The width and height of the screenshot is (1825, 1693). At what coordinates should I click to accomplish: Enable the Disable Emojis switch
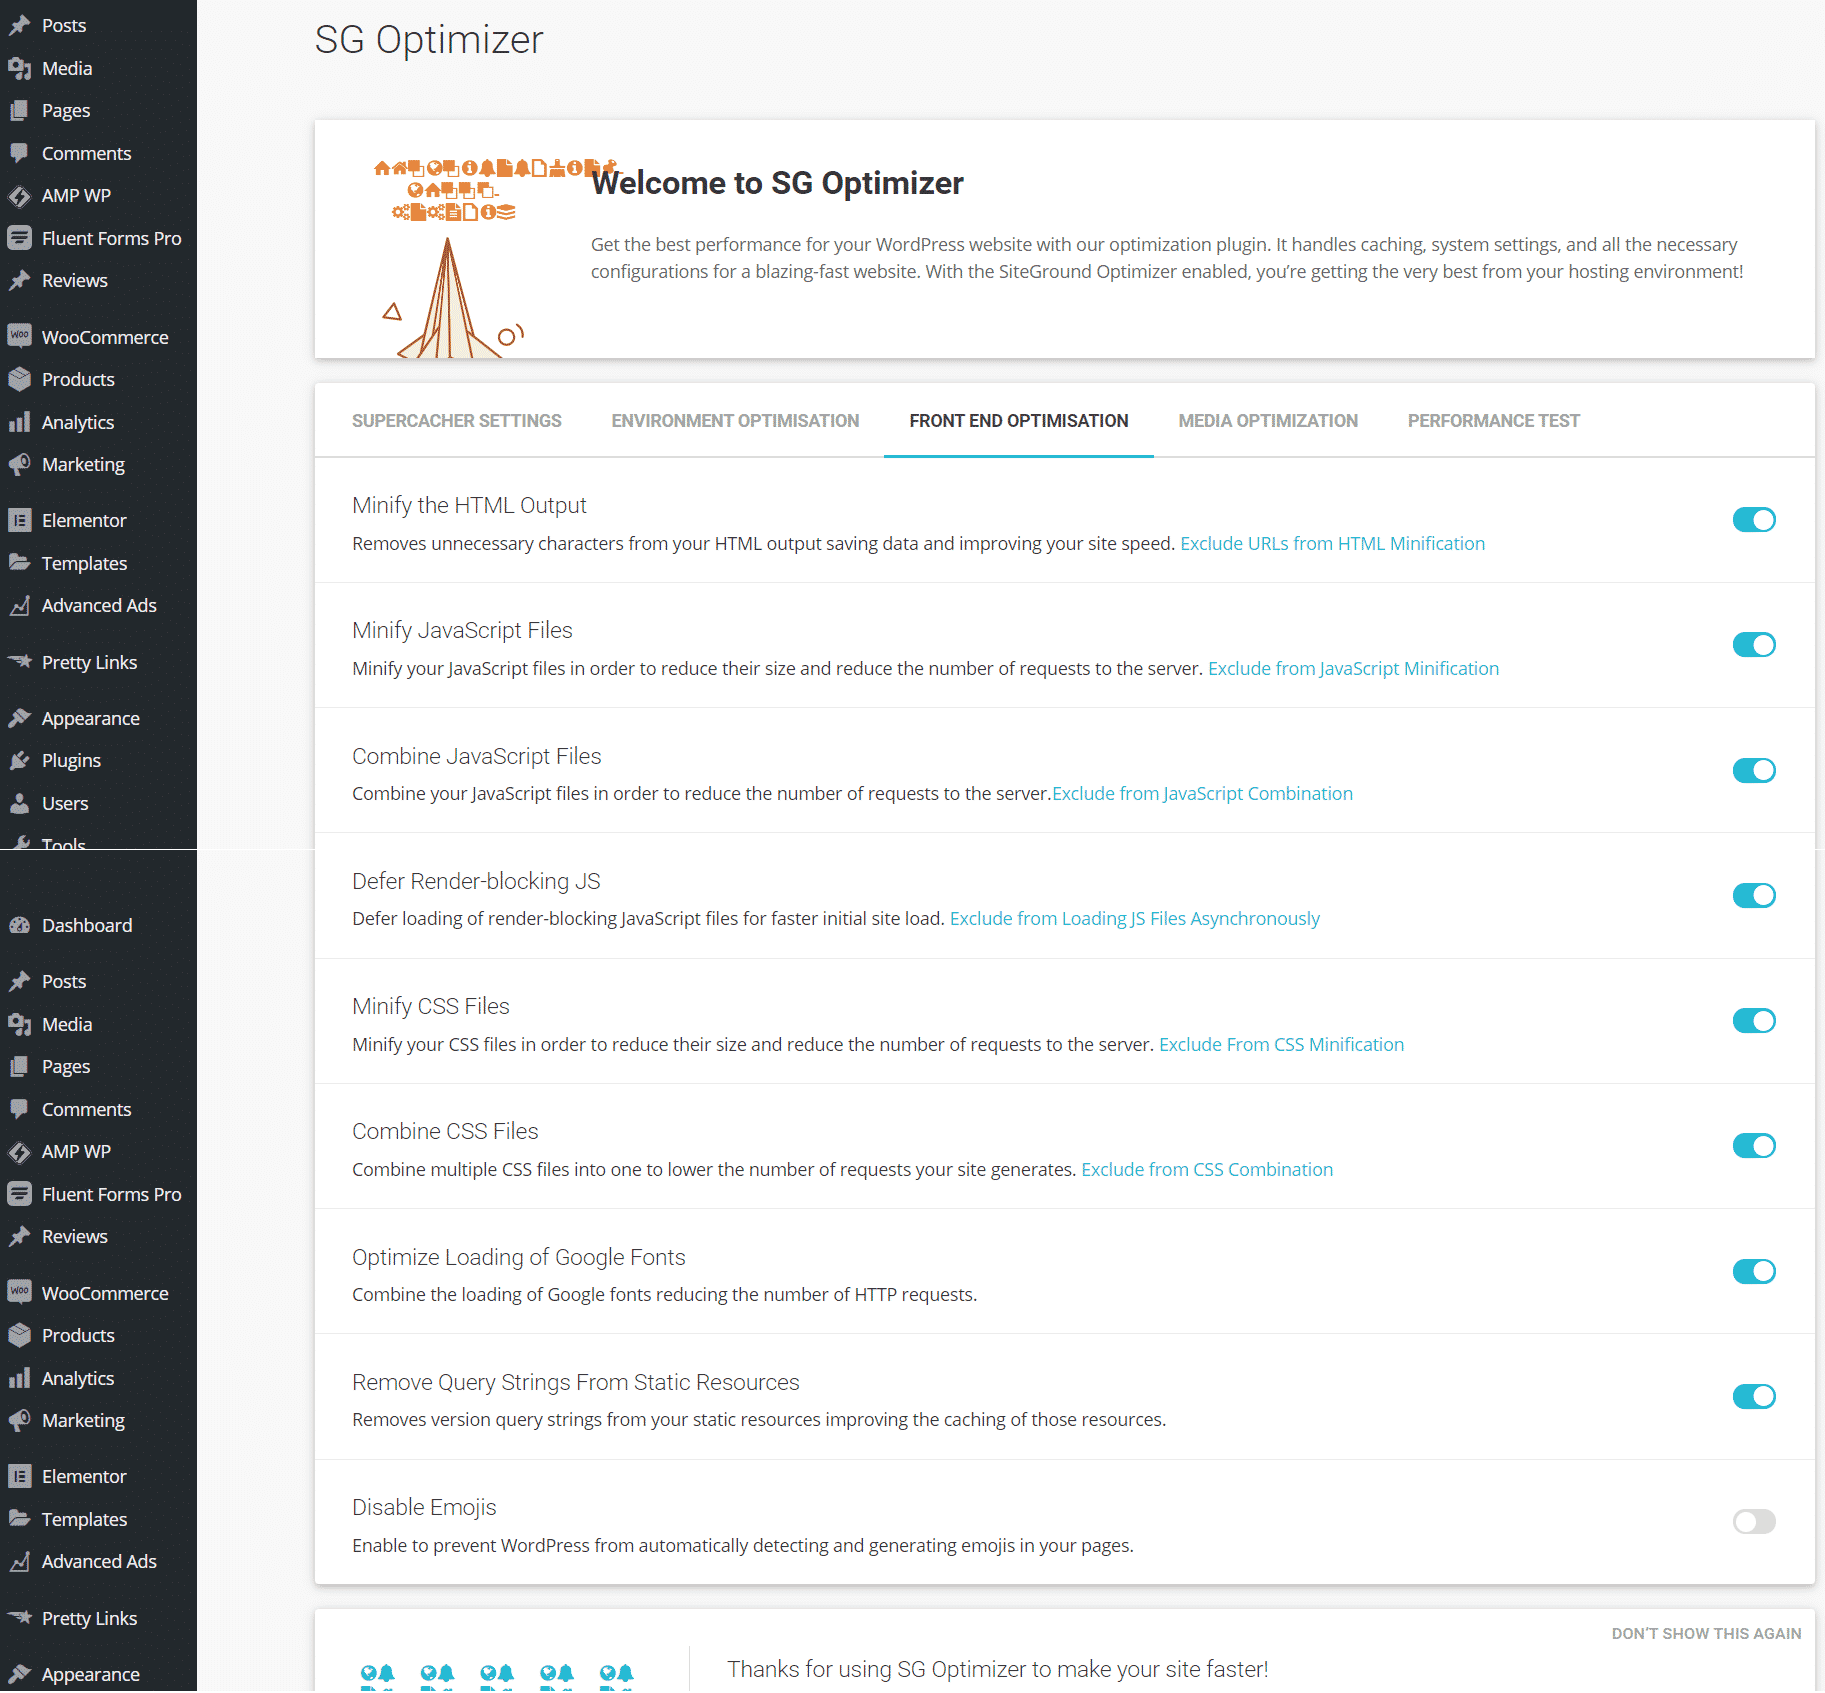tap(1754, 1522)
